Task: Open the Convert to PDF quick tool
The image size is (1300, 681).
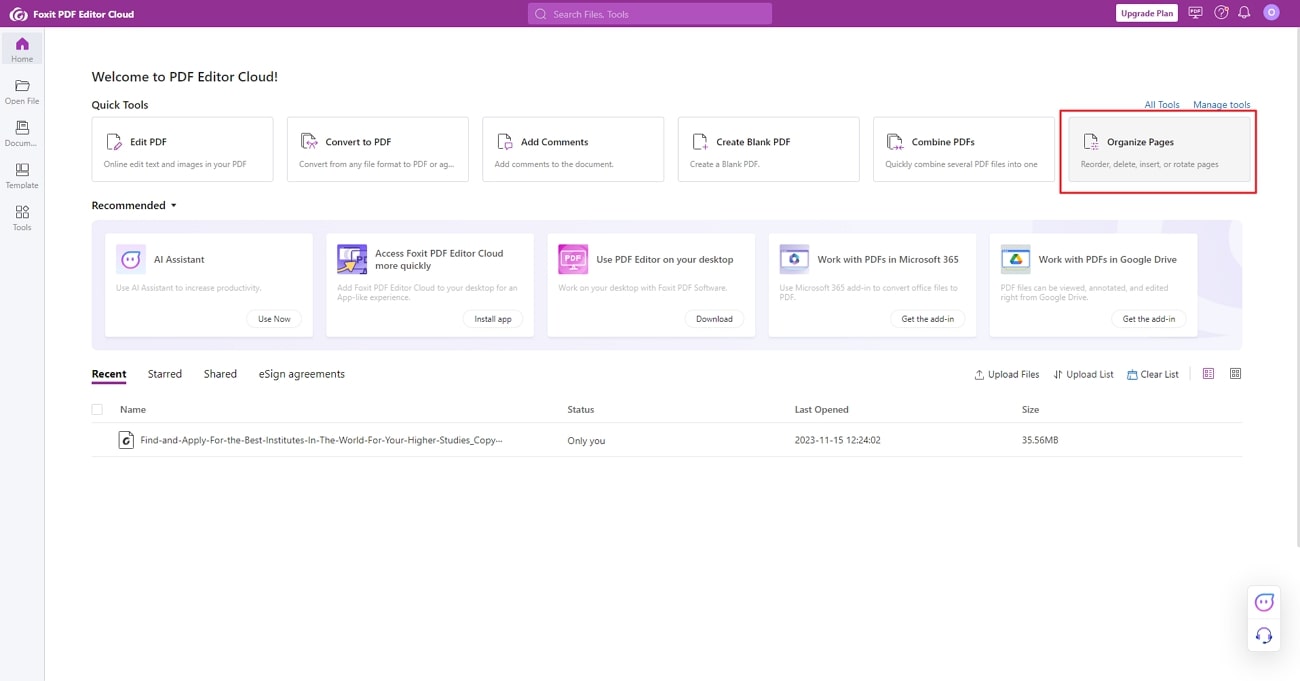Action: coord(378,149)
